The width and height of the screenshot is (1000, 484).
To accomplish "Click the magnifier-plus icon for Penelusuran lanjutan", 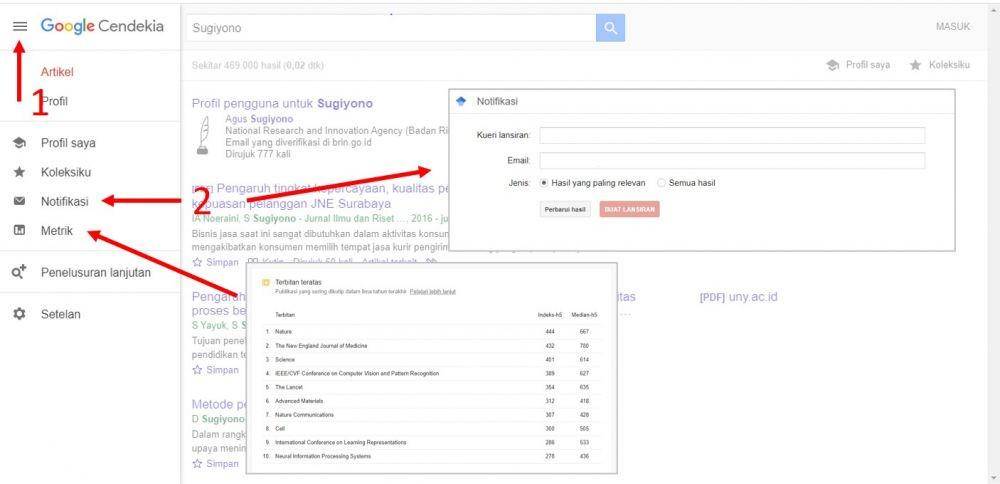I will [20, 272].
